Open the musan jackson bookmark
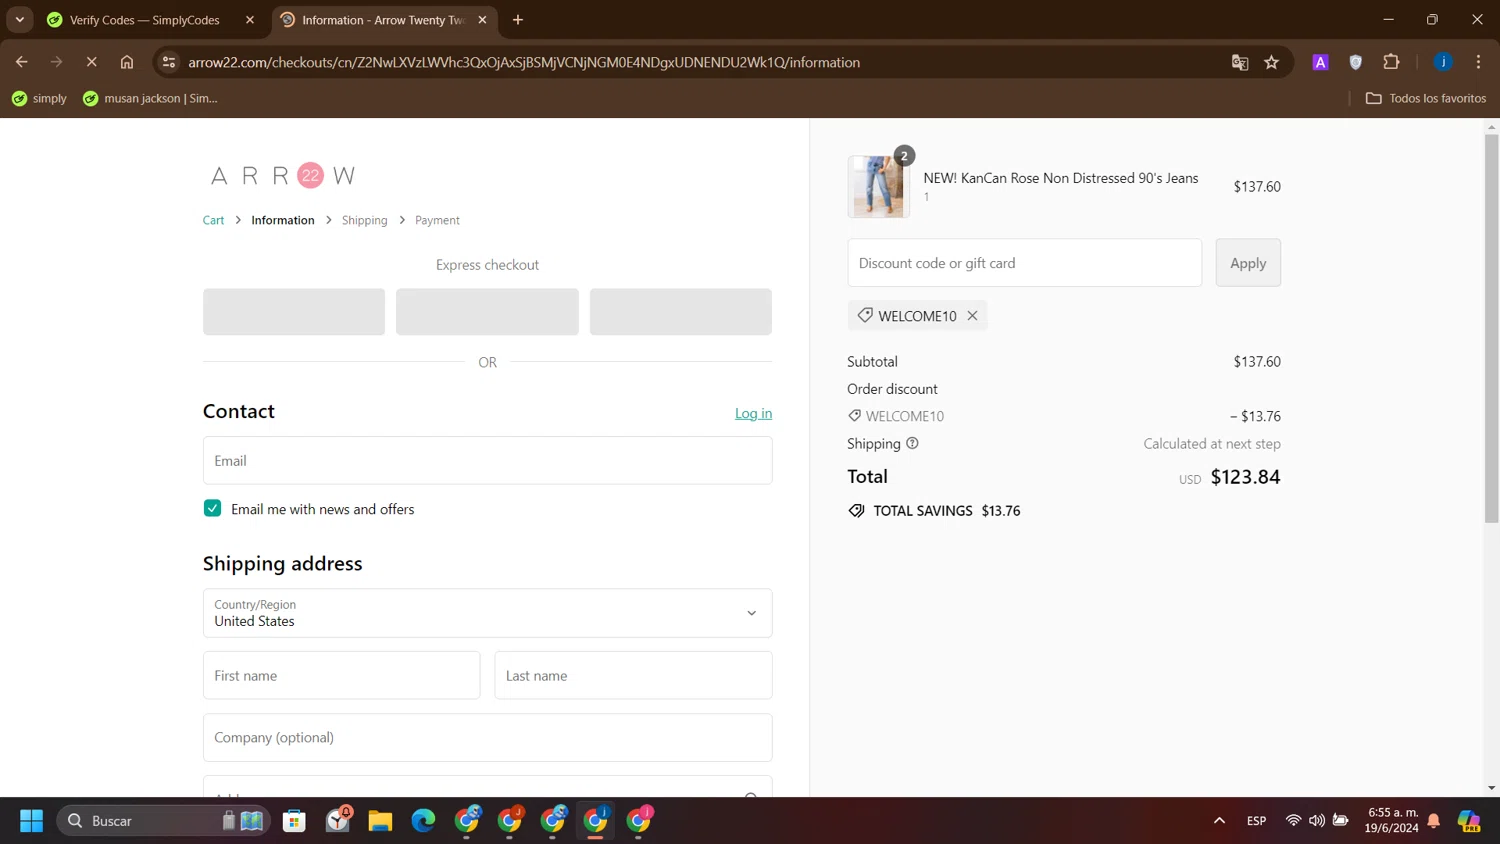This screenshot has height=844, width=1500. click(x=150, y=98)
